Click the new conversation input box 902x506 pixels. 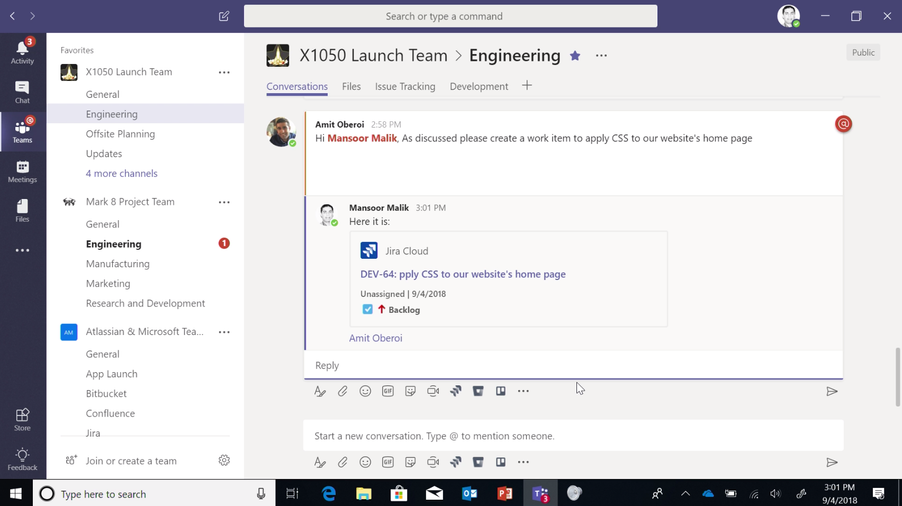573,436
